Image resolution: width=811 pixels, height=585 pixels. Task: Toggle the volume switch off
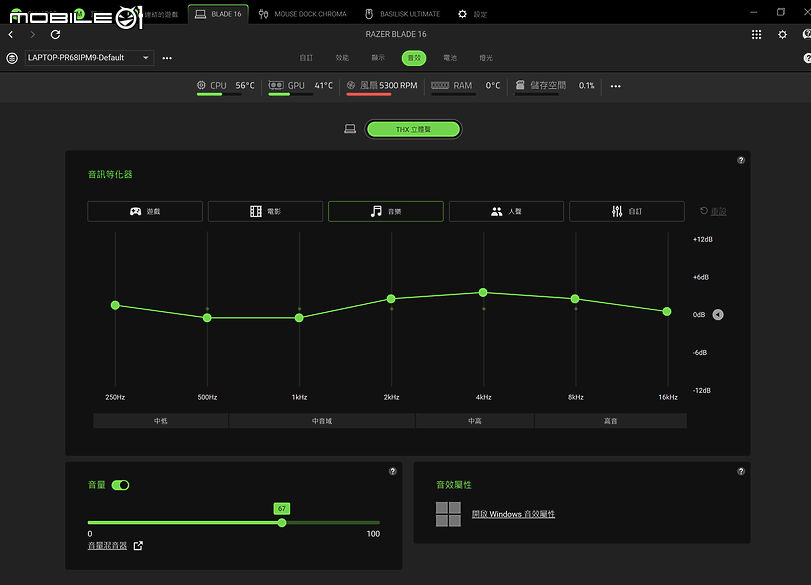(121, 485)
